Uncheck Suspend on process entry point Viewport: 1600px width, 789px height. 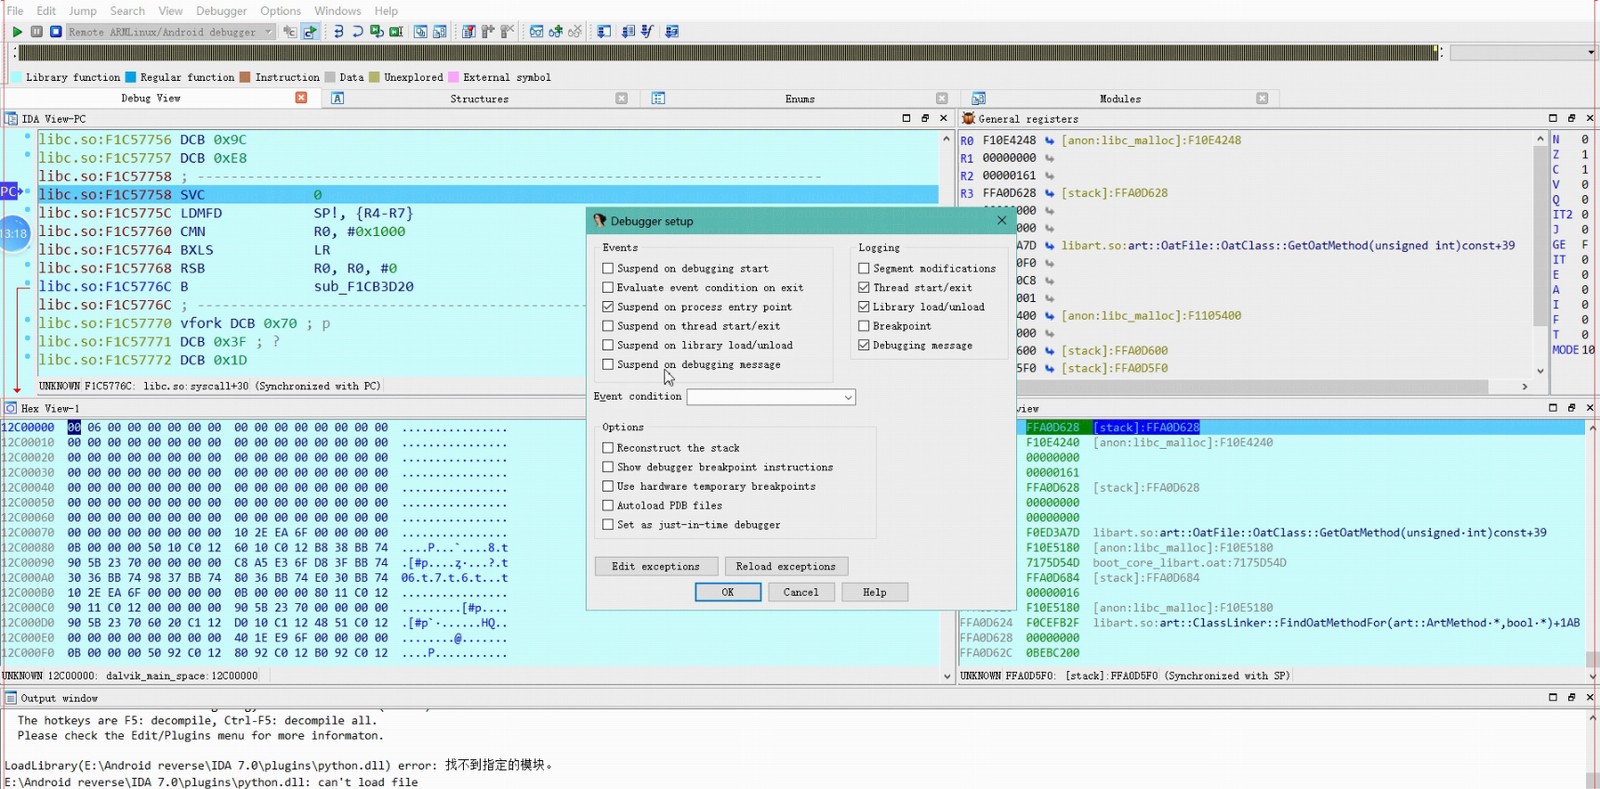point(608,307)
